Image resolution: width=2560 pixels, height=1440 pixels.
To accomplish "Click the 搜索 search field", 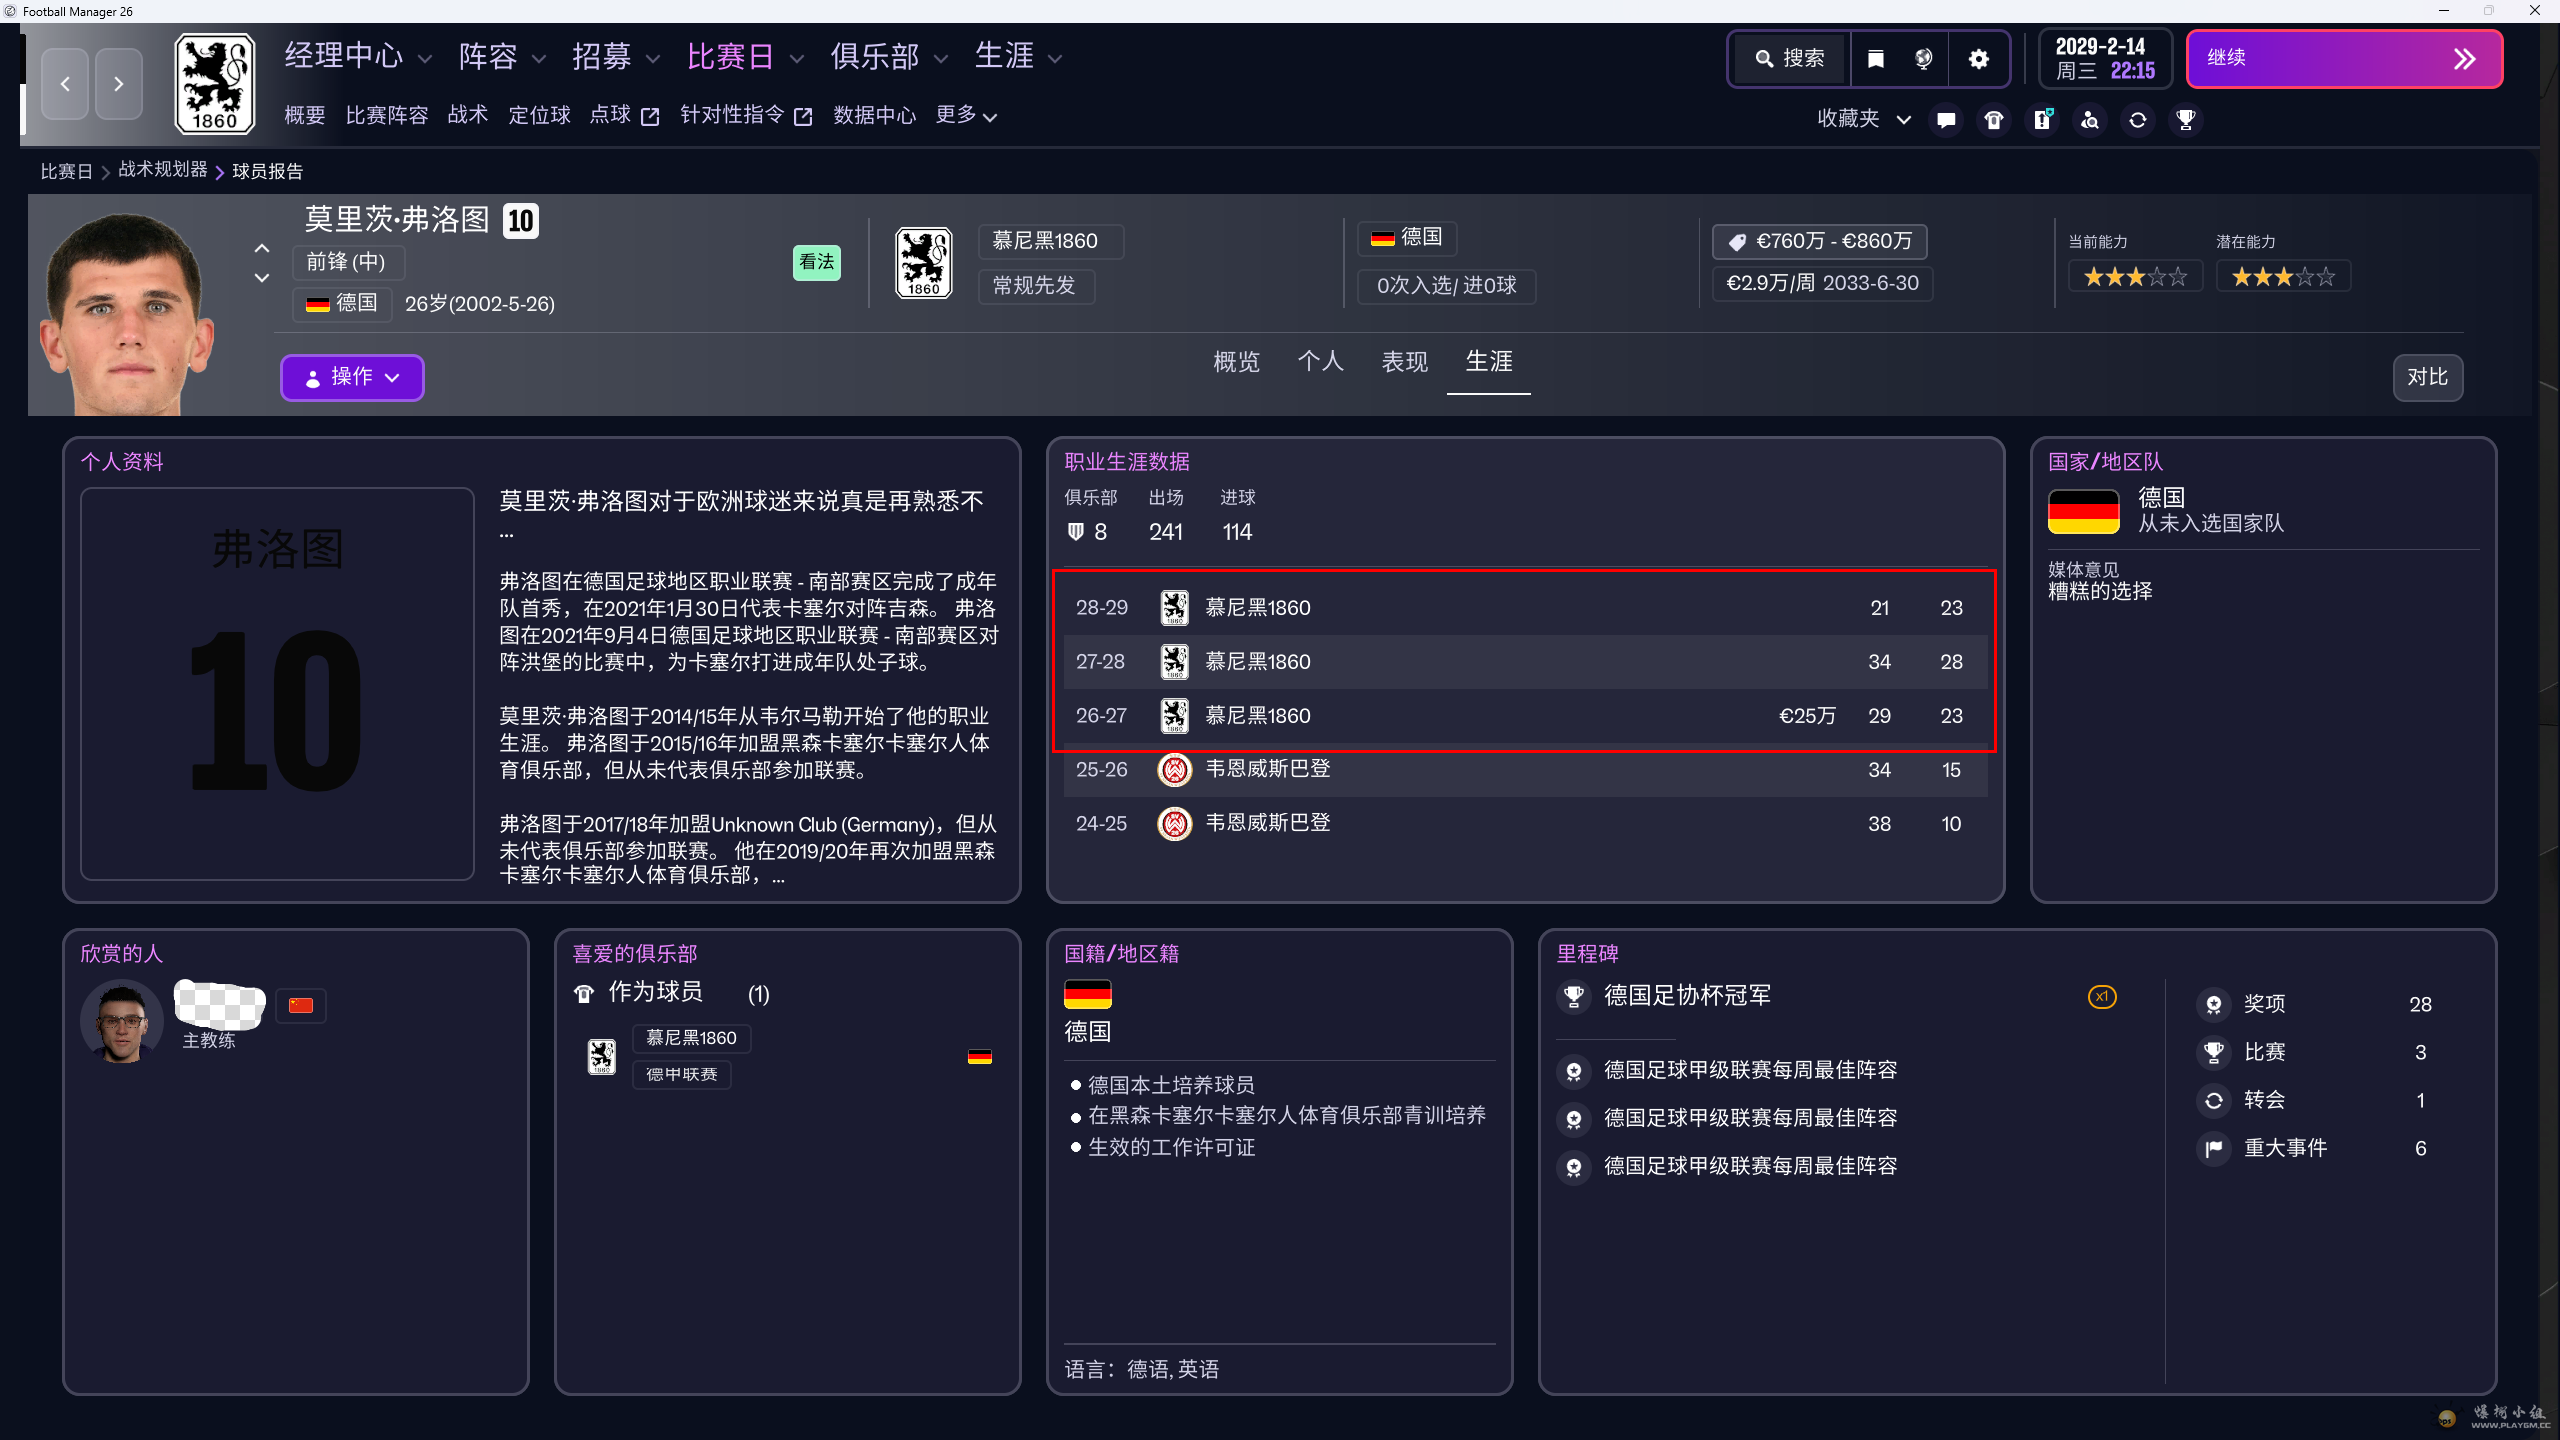I will click(1790, 59).
